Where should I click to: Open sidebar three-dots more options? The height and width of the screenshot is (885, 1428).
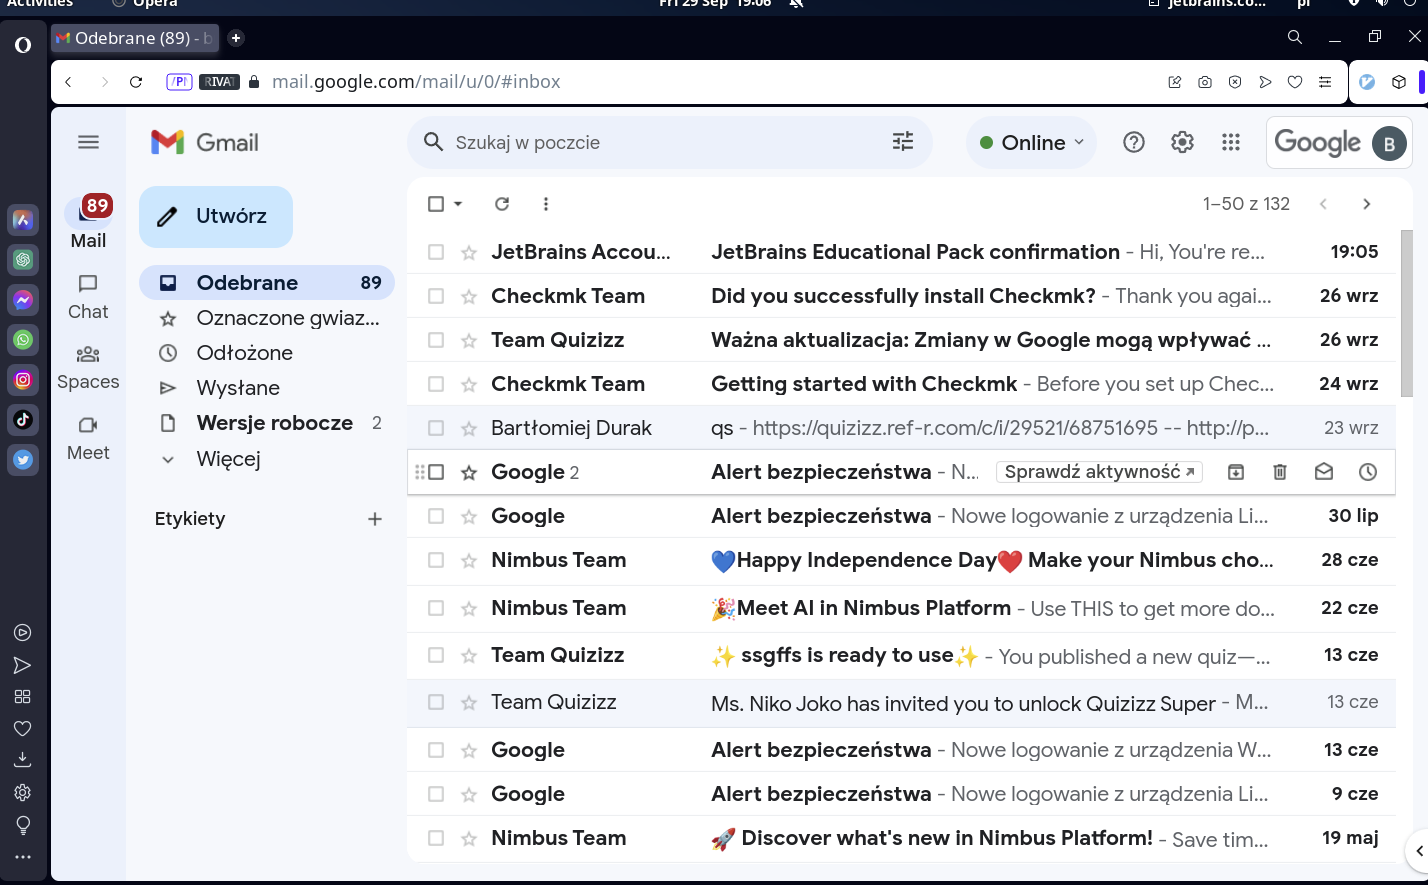pyautogui.click(x=22, y=857)
